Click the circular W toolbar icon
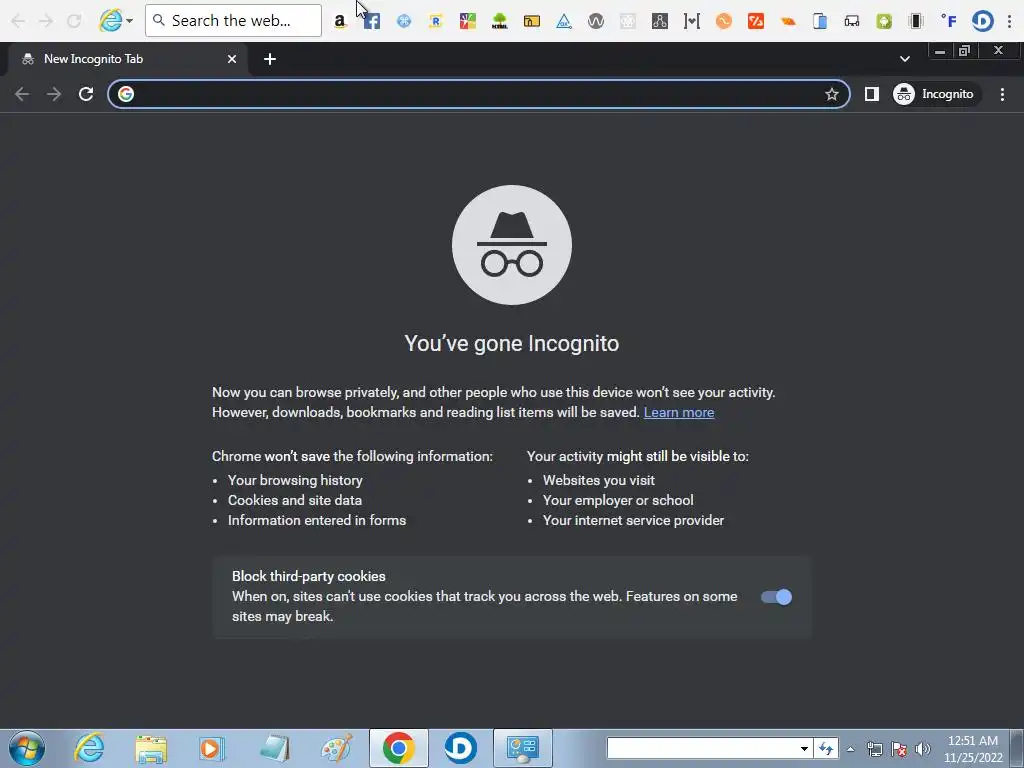 [x=596, y=21]
